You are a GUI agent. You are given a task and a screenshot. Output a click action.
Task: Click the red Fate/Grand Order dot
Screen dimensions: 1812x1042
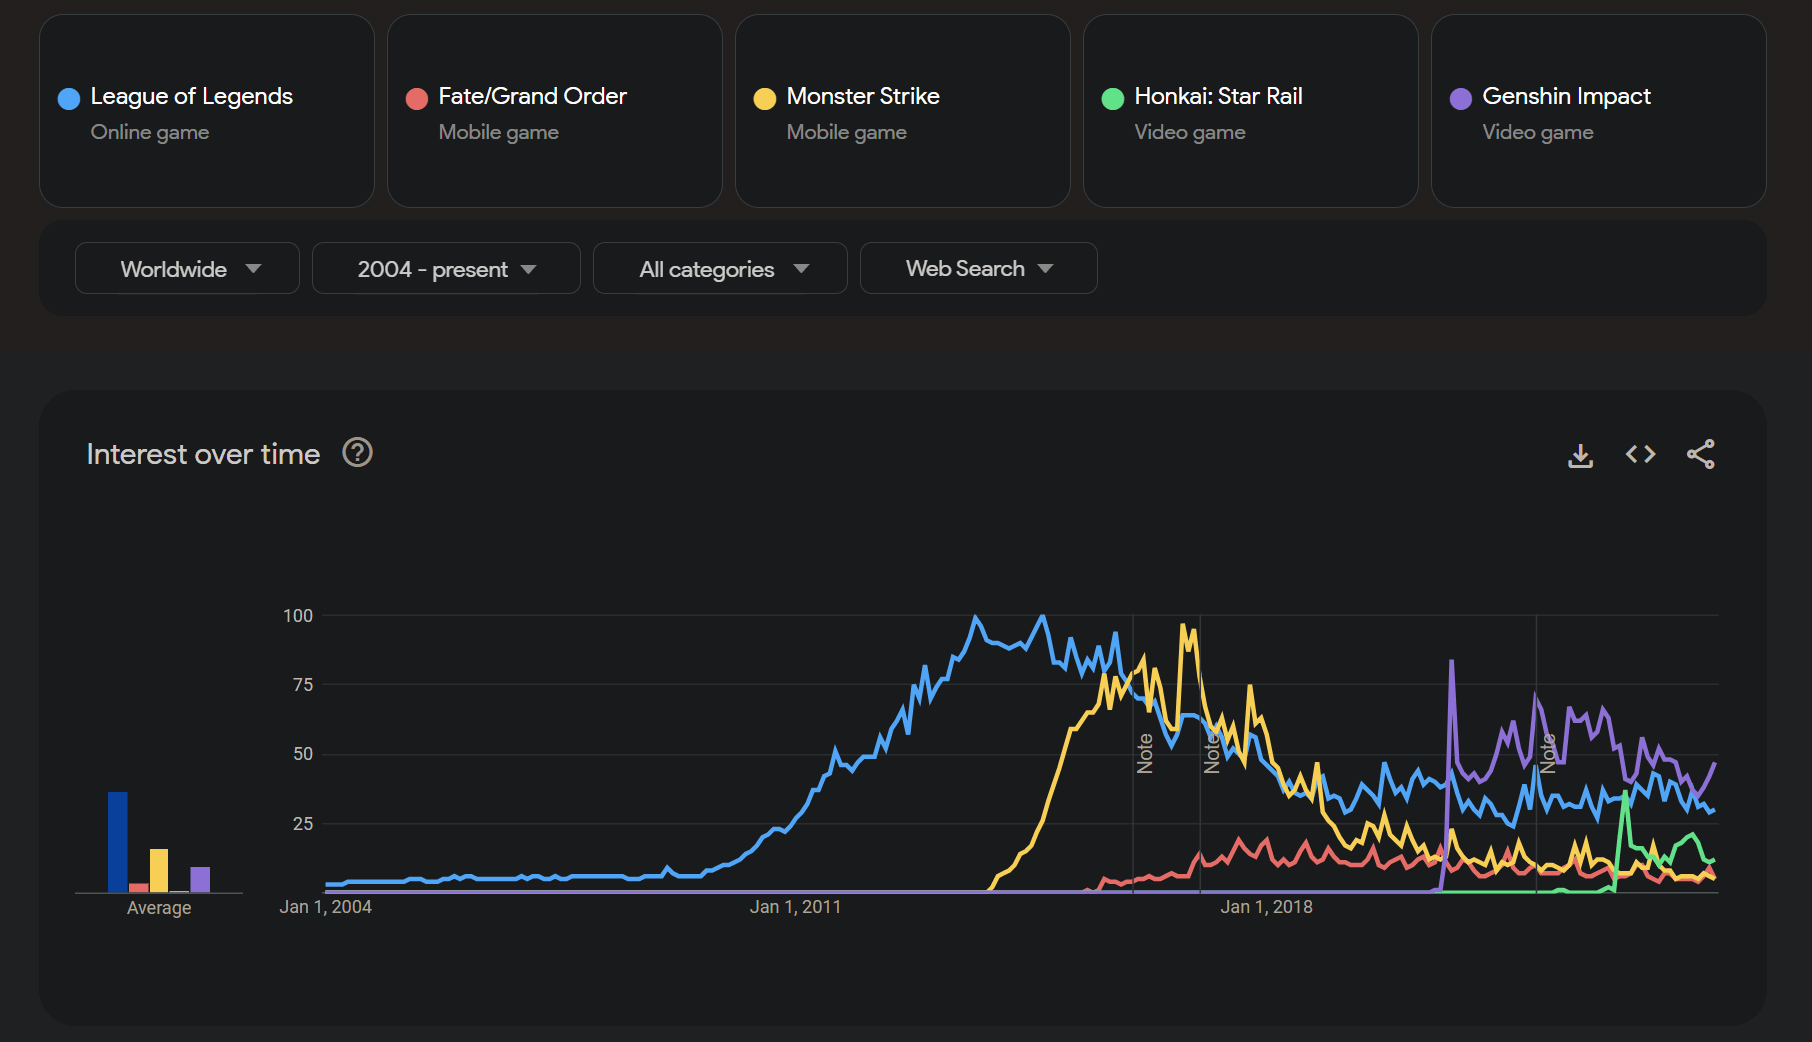417,98
